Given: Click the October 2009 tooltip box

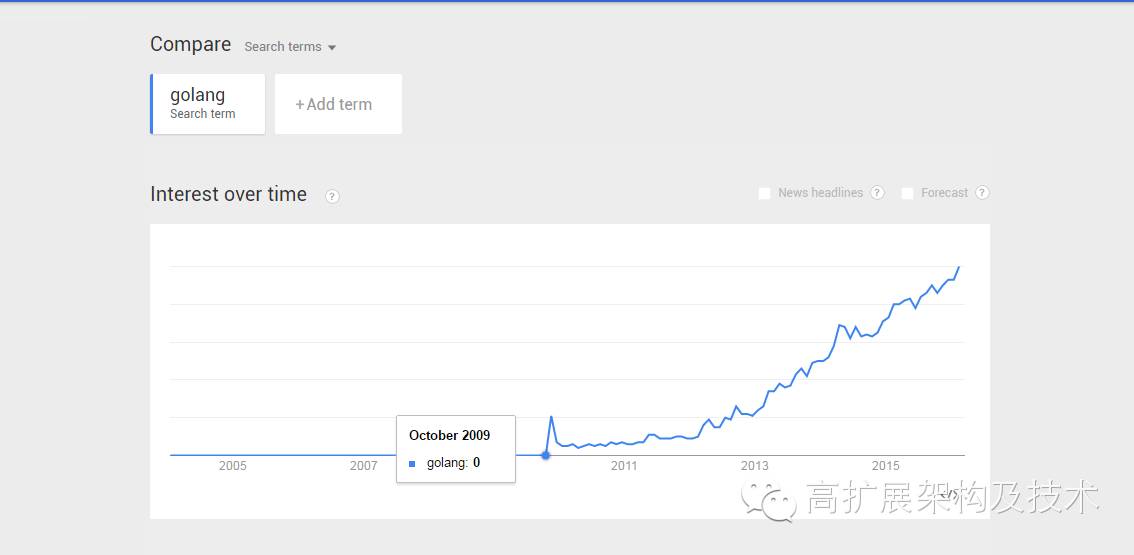Looking at the screenshot, I should (x=456, y=449).
